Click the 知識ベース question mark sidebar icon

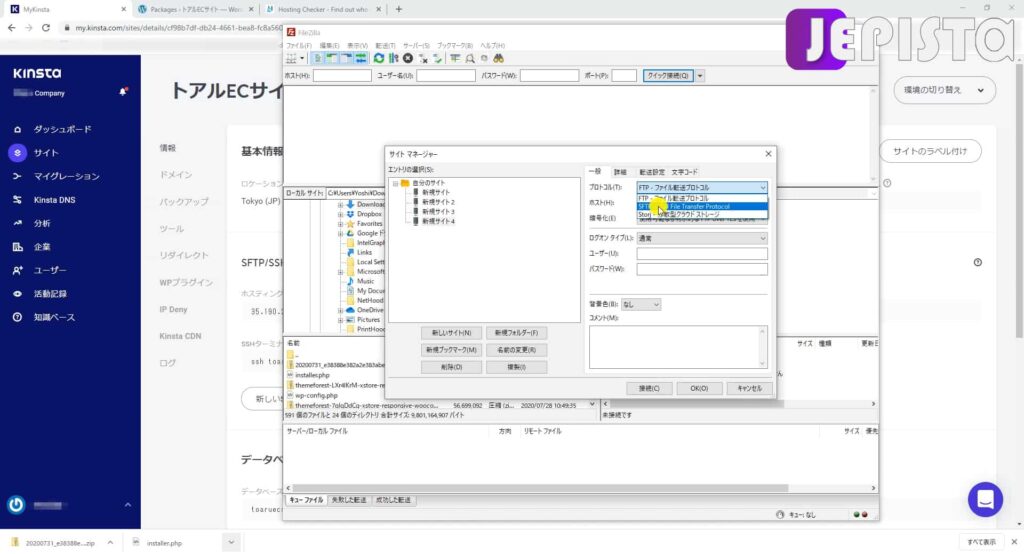coord(18,318)
